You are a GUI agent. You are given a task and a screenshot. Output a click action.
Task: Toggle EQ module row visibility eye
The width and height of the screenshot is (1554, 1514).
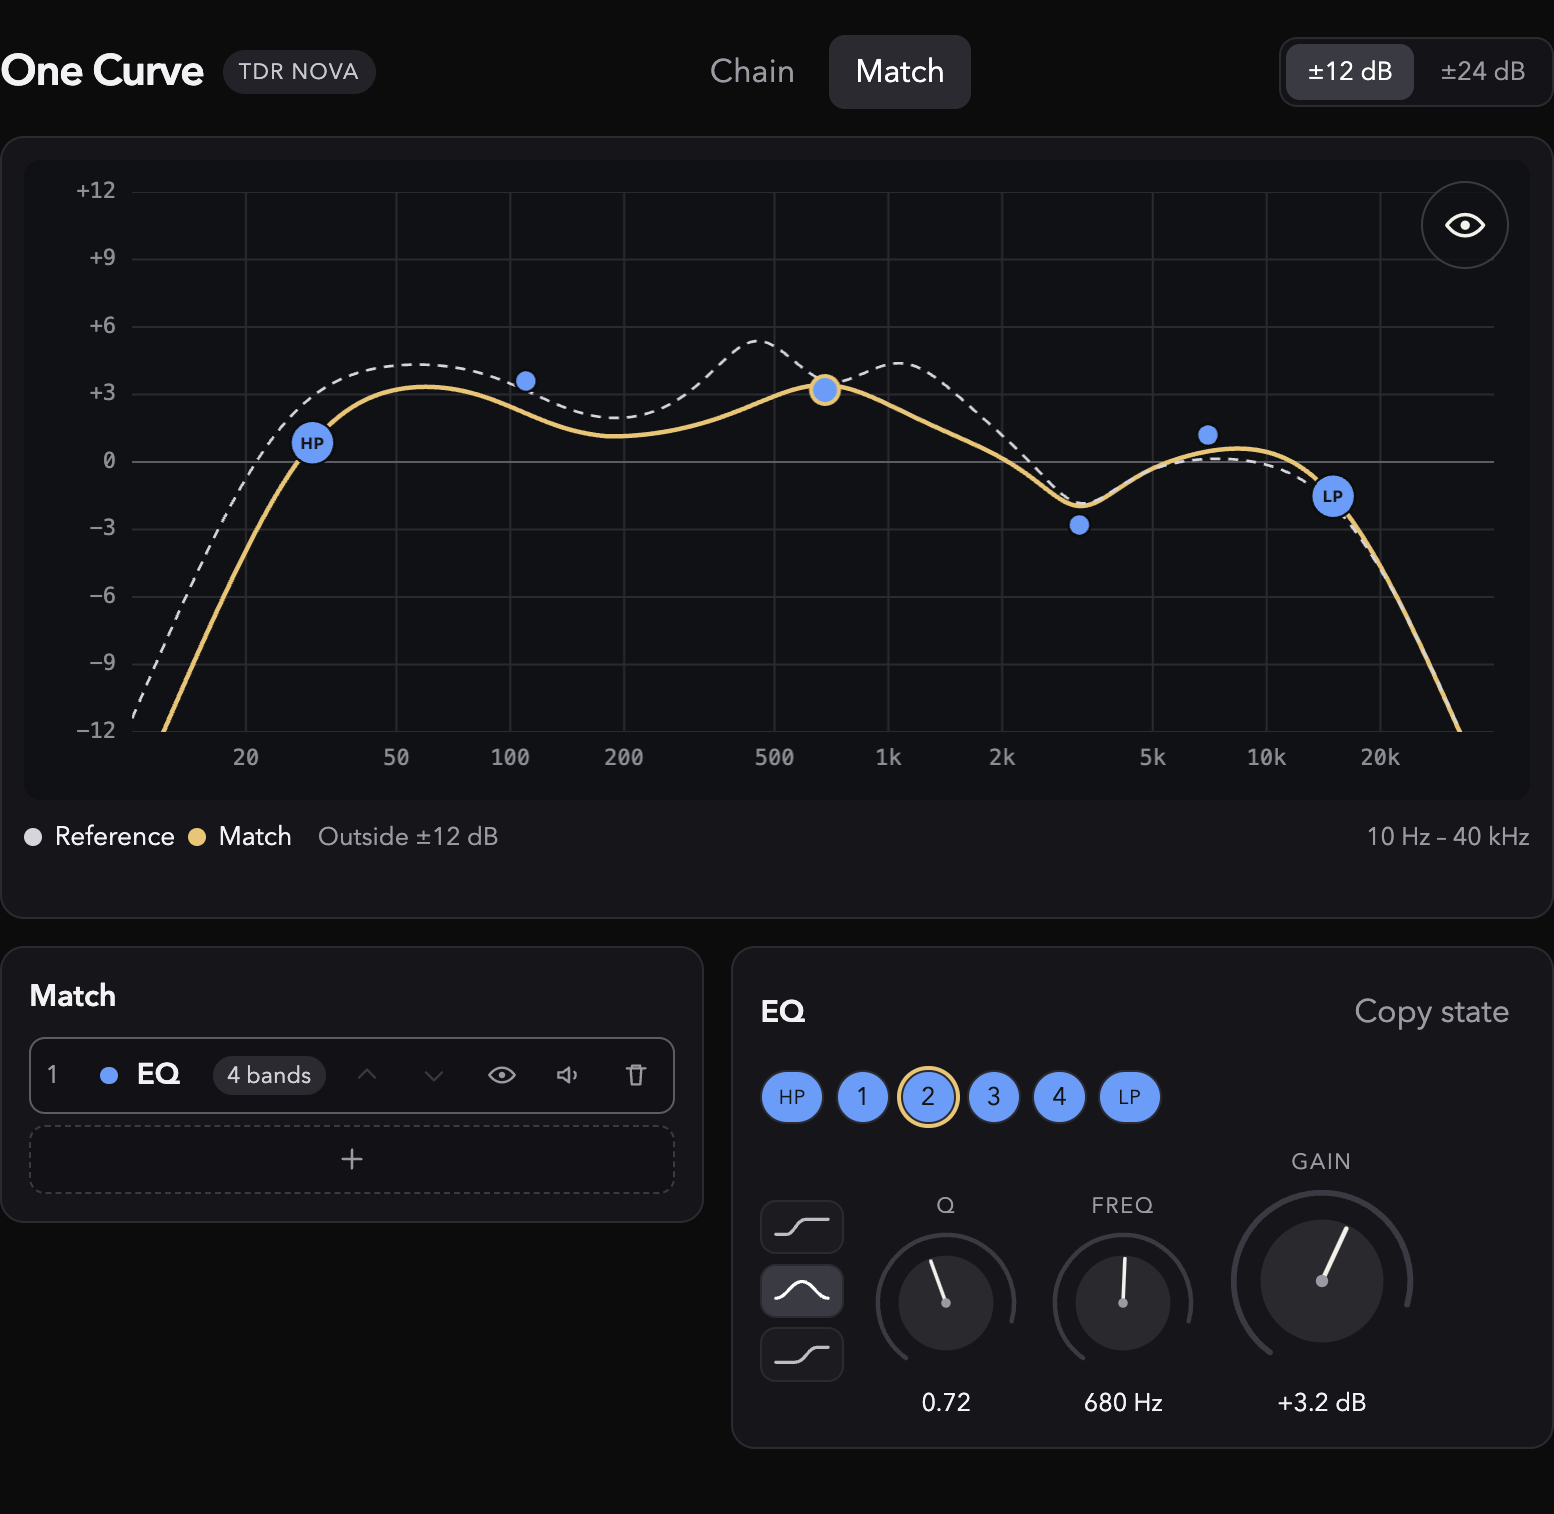point(502,1075)
